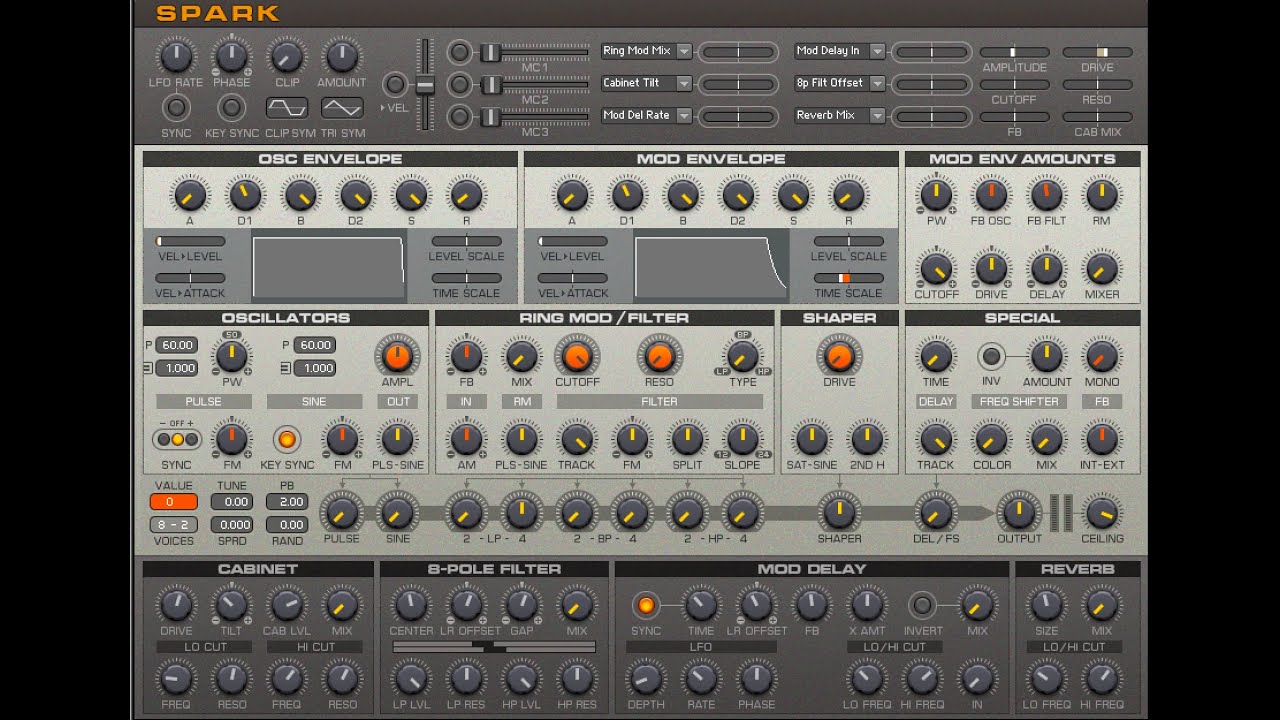Click the link icon beside pulse 1.000
Screen dimensions: 1280x720
(x=148, y=368)
